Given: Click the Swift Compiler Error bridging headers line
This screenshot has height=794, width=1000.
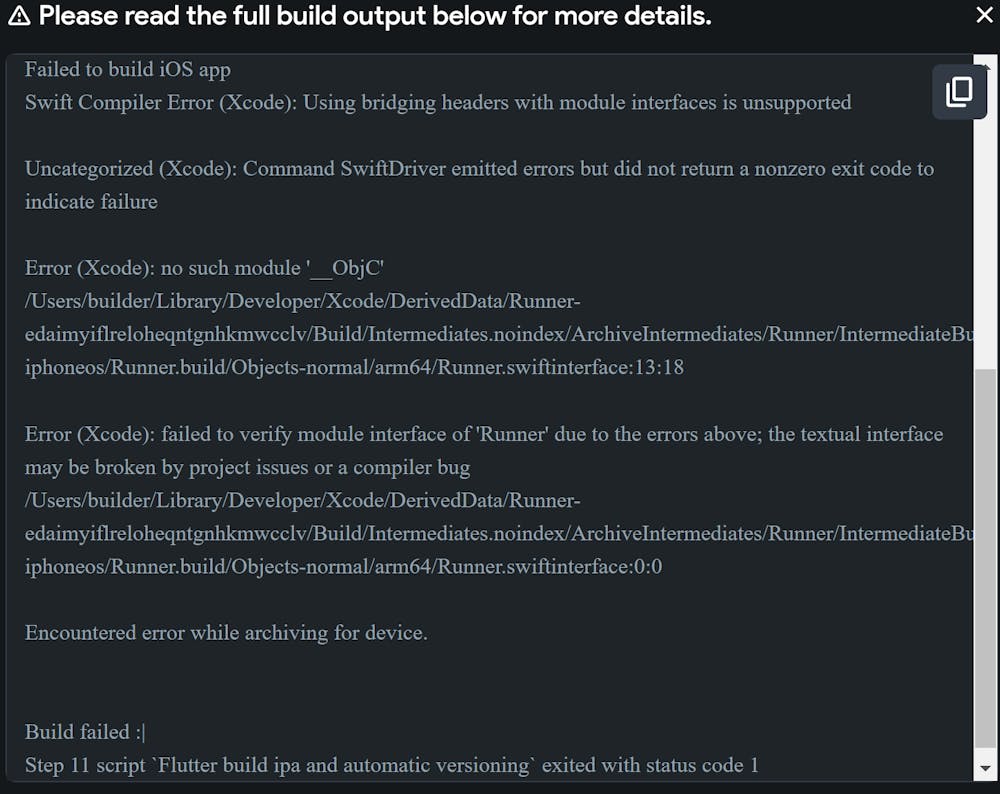Looking at the screenshot, I should pyautogui.click(x=438, y=102).
